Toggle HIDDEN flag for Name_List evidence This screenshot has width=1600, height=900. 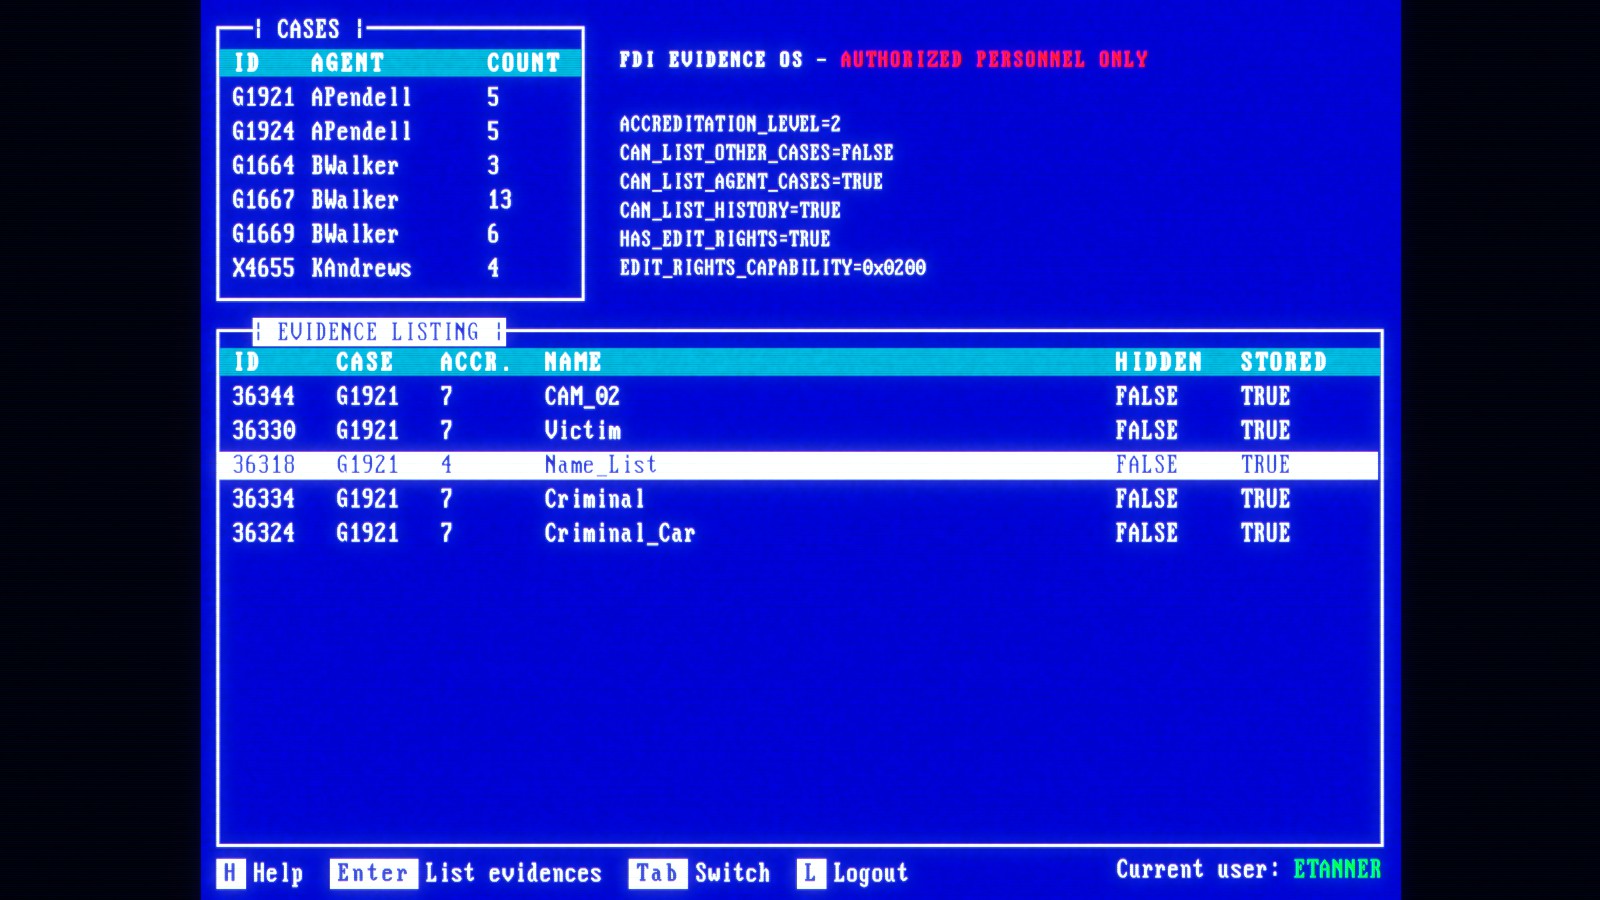point(1146,464)
